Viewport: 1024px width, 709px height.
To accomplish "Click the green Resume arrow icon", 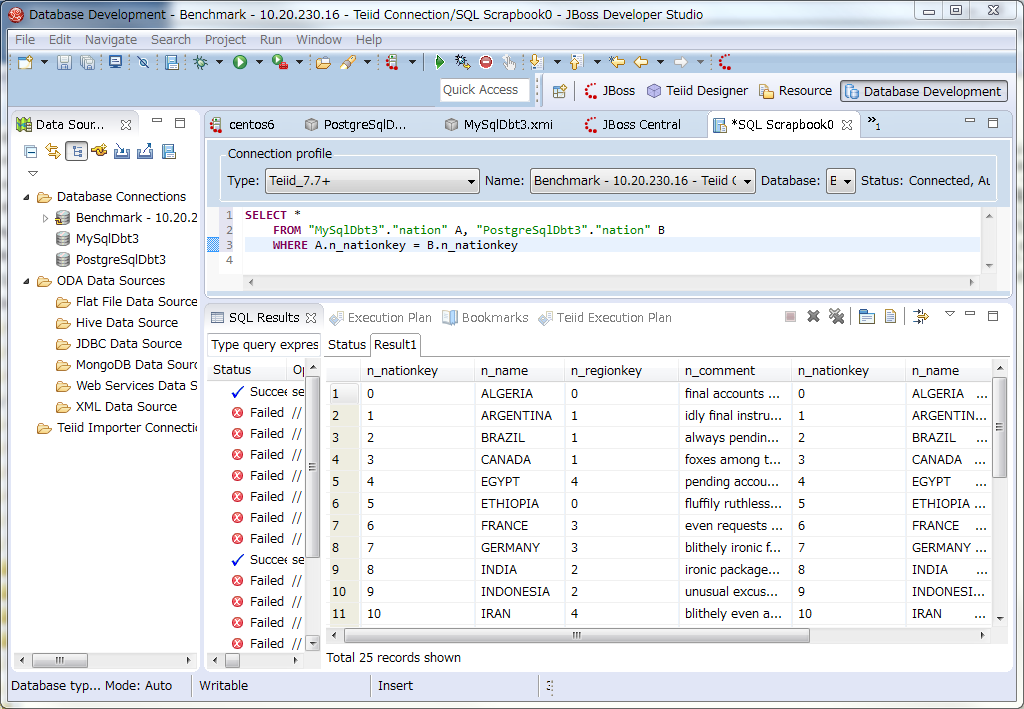I will click(440, 62).
